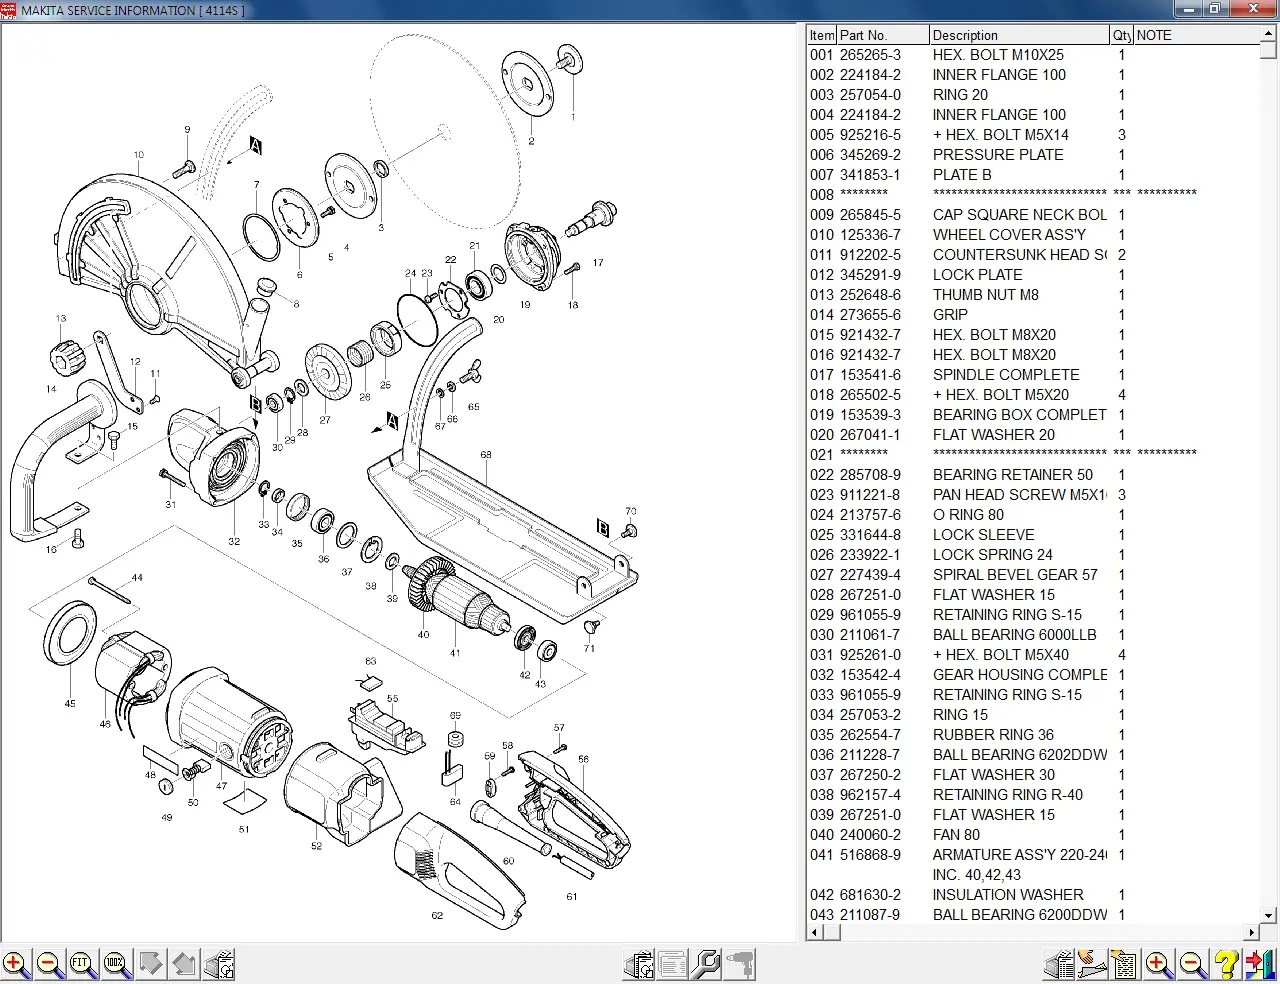
Task: Click the parts list scroll up arrow
Action: [1269, 34]
